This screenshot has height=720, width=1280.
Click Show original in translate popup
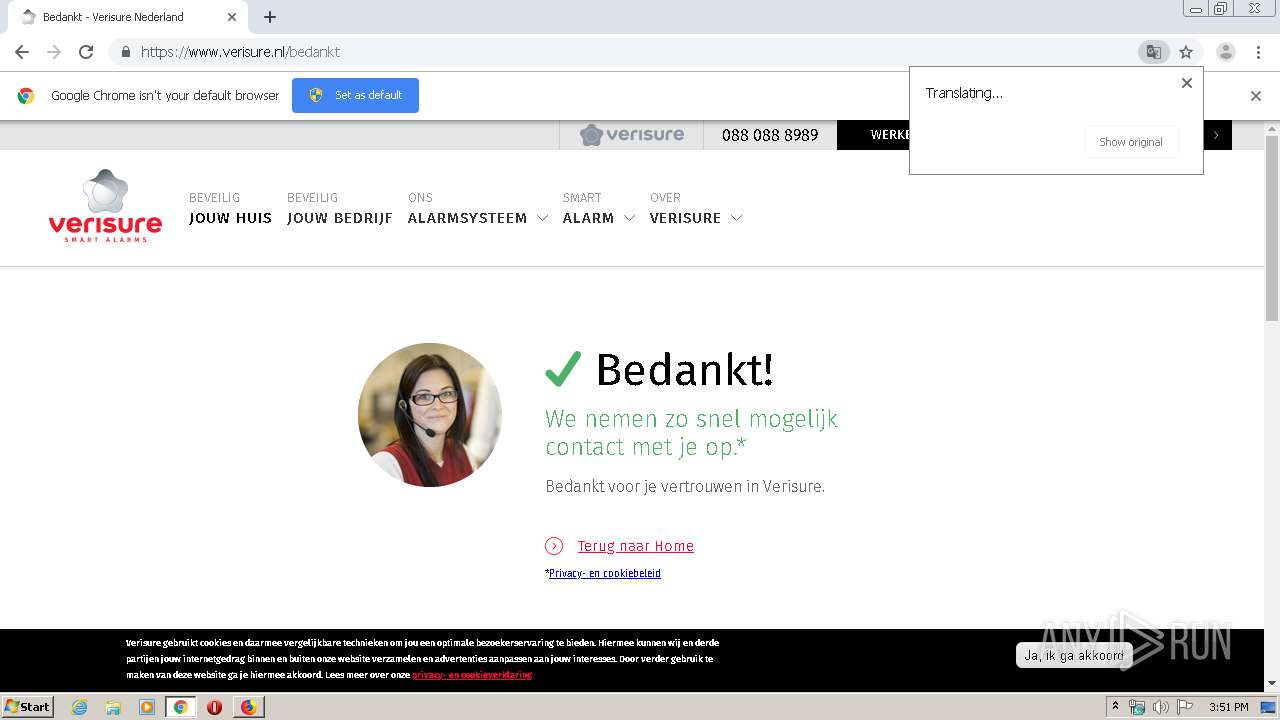(x=1131, y=142)
